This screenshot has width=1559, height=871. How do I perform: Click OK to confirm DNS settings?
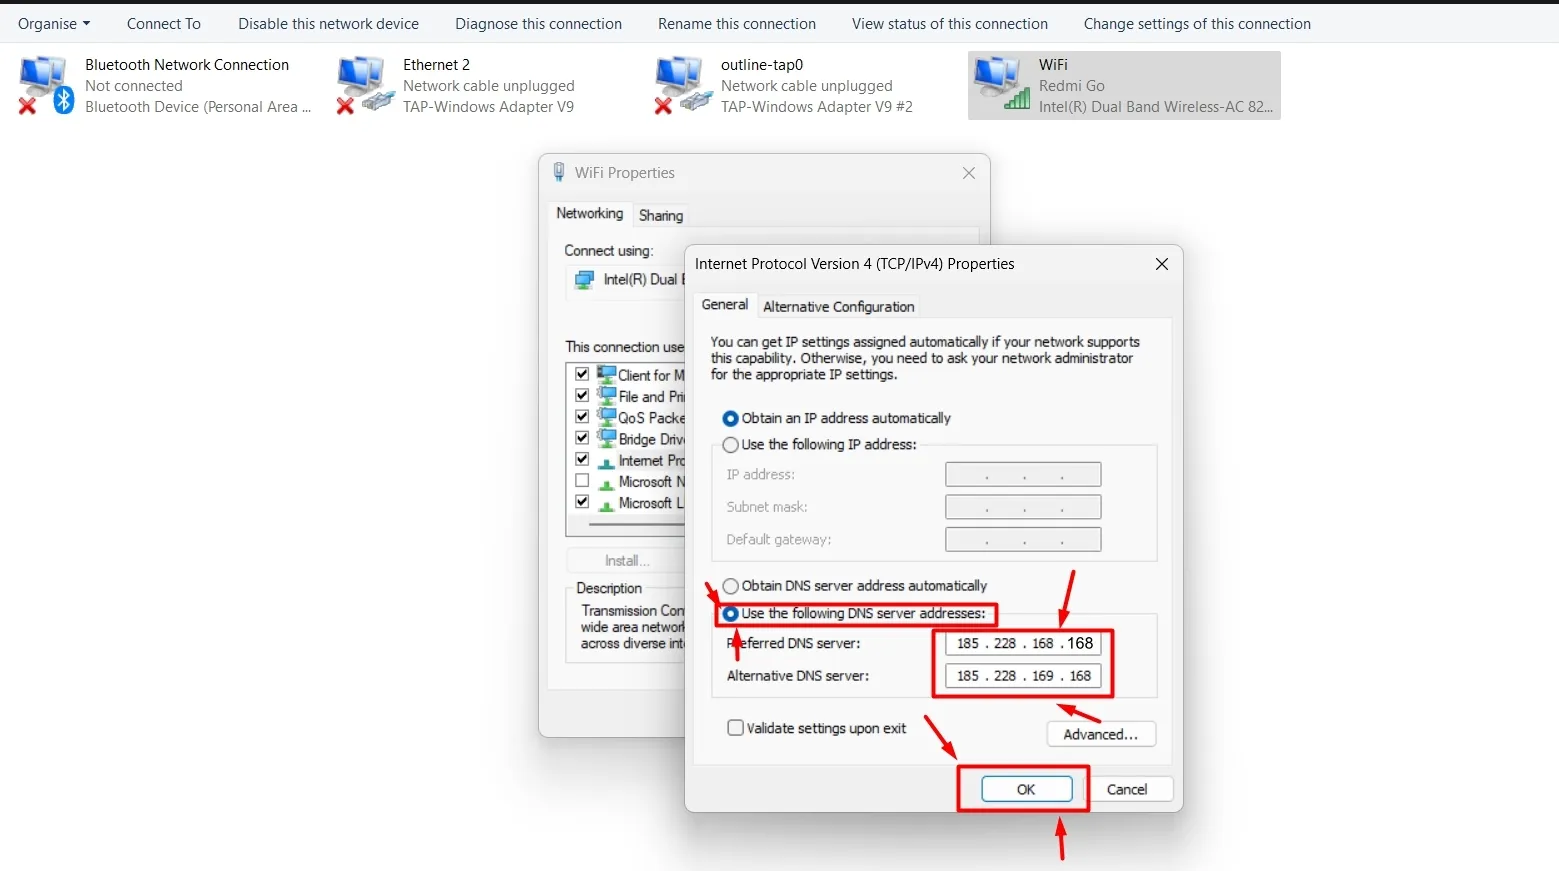pos(1026,789)
